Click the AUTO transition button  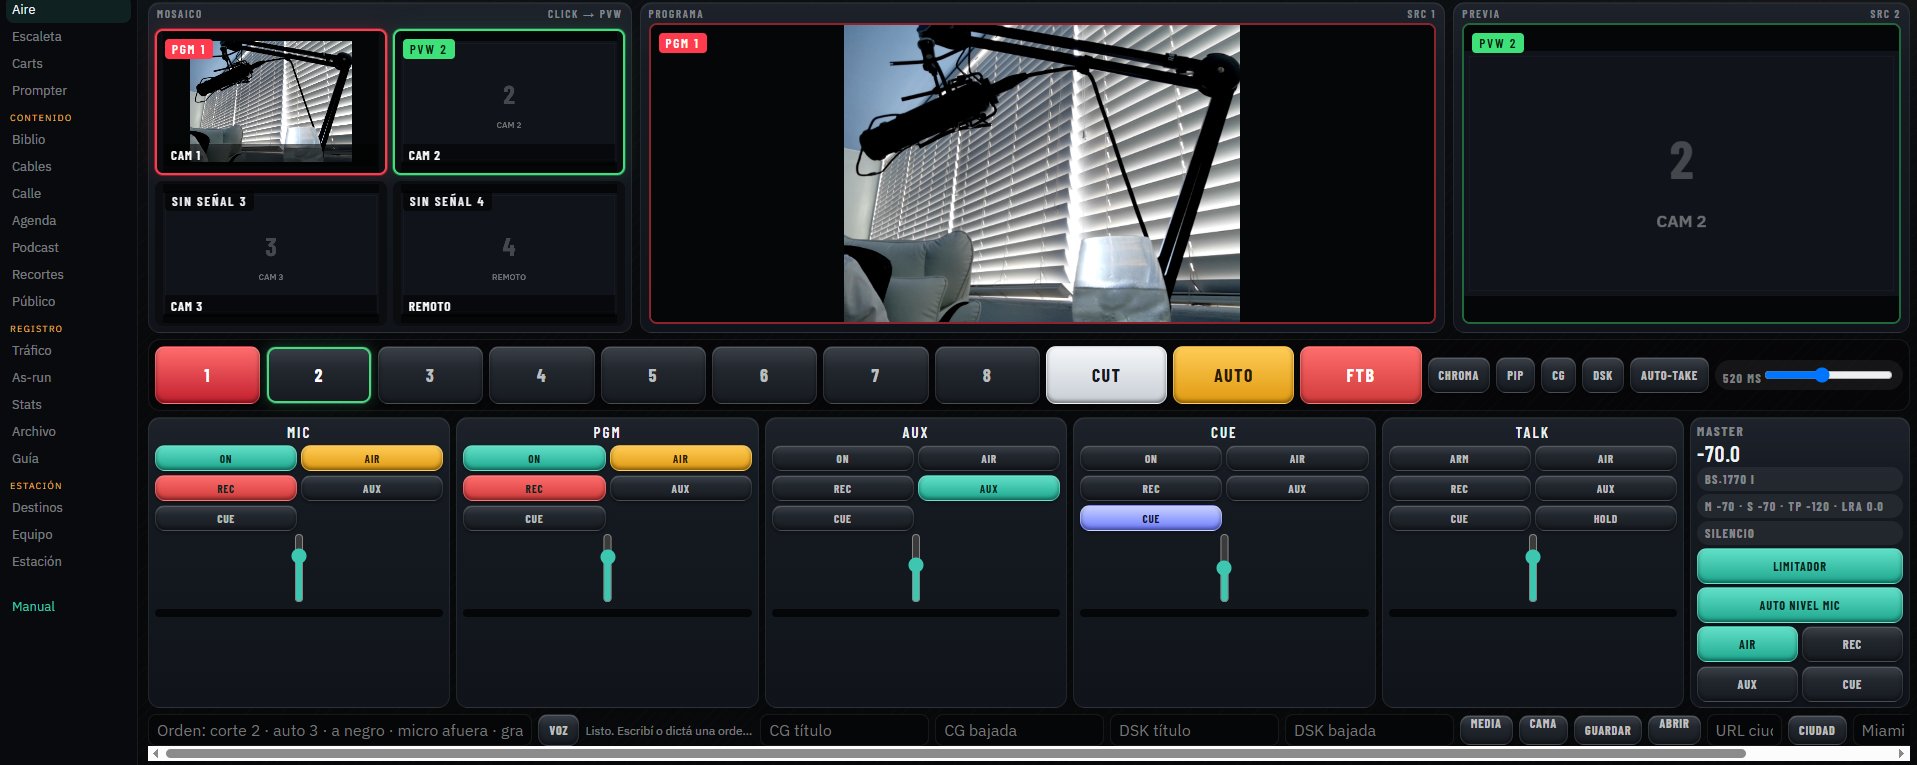[1233, 375]
